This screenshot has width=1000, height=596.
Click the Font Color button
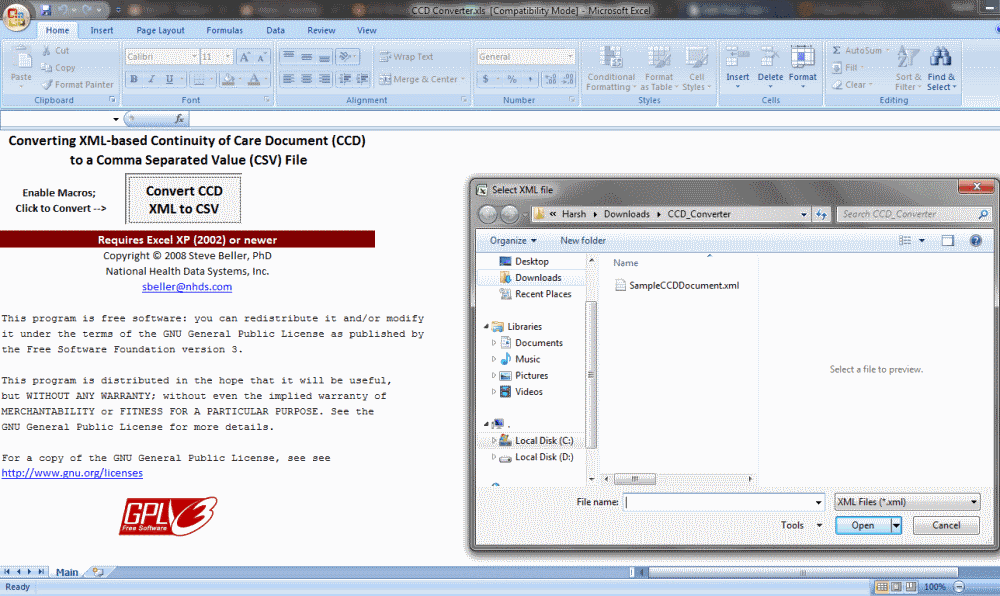pyautogui.click(x=253, y=79)
